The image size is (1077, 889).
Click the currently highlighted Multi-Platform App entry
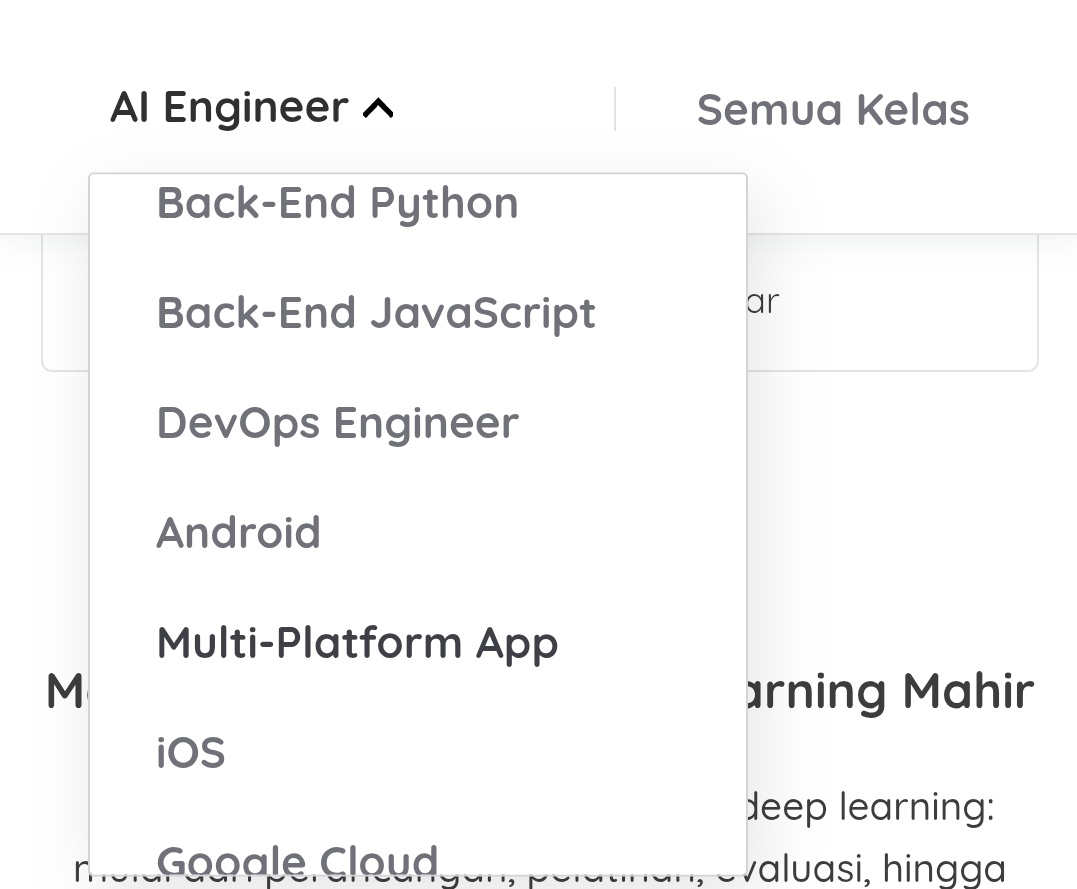tap(357, 642)
